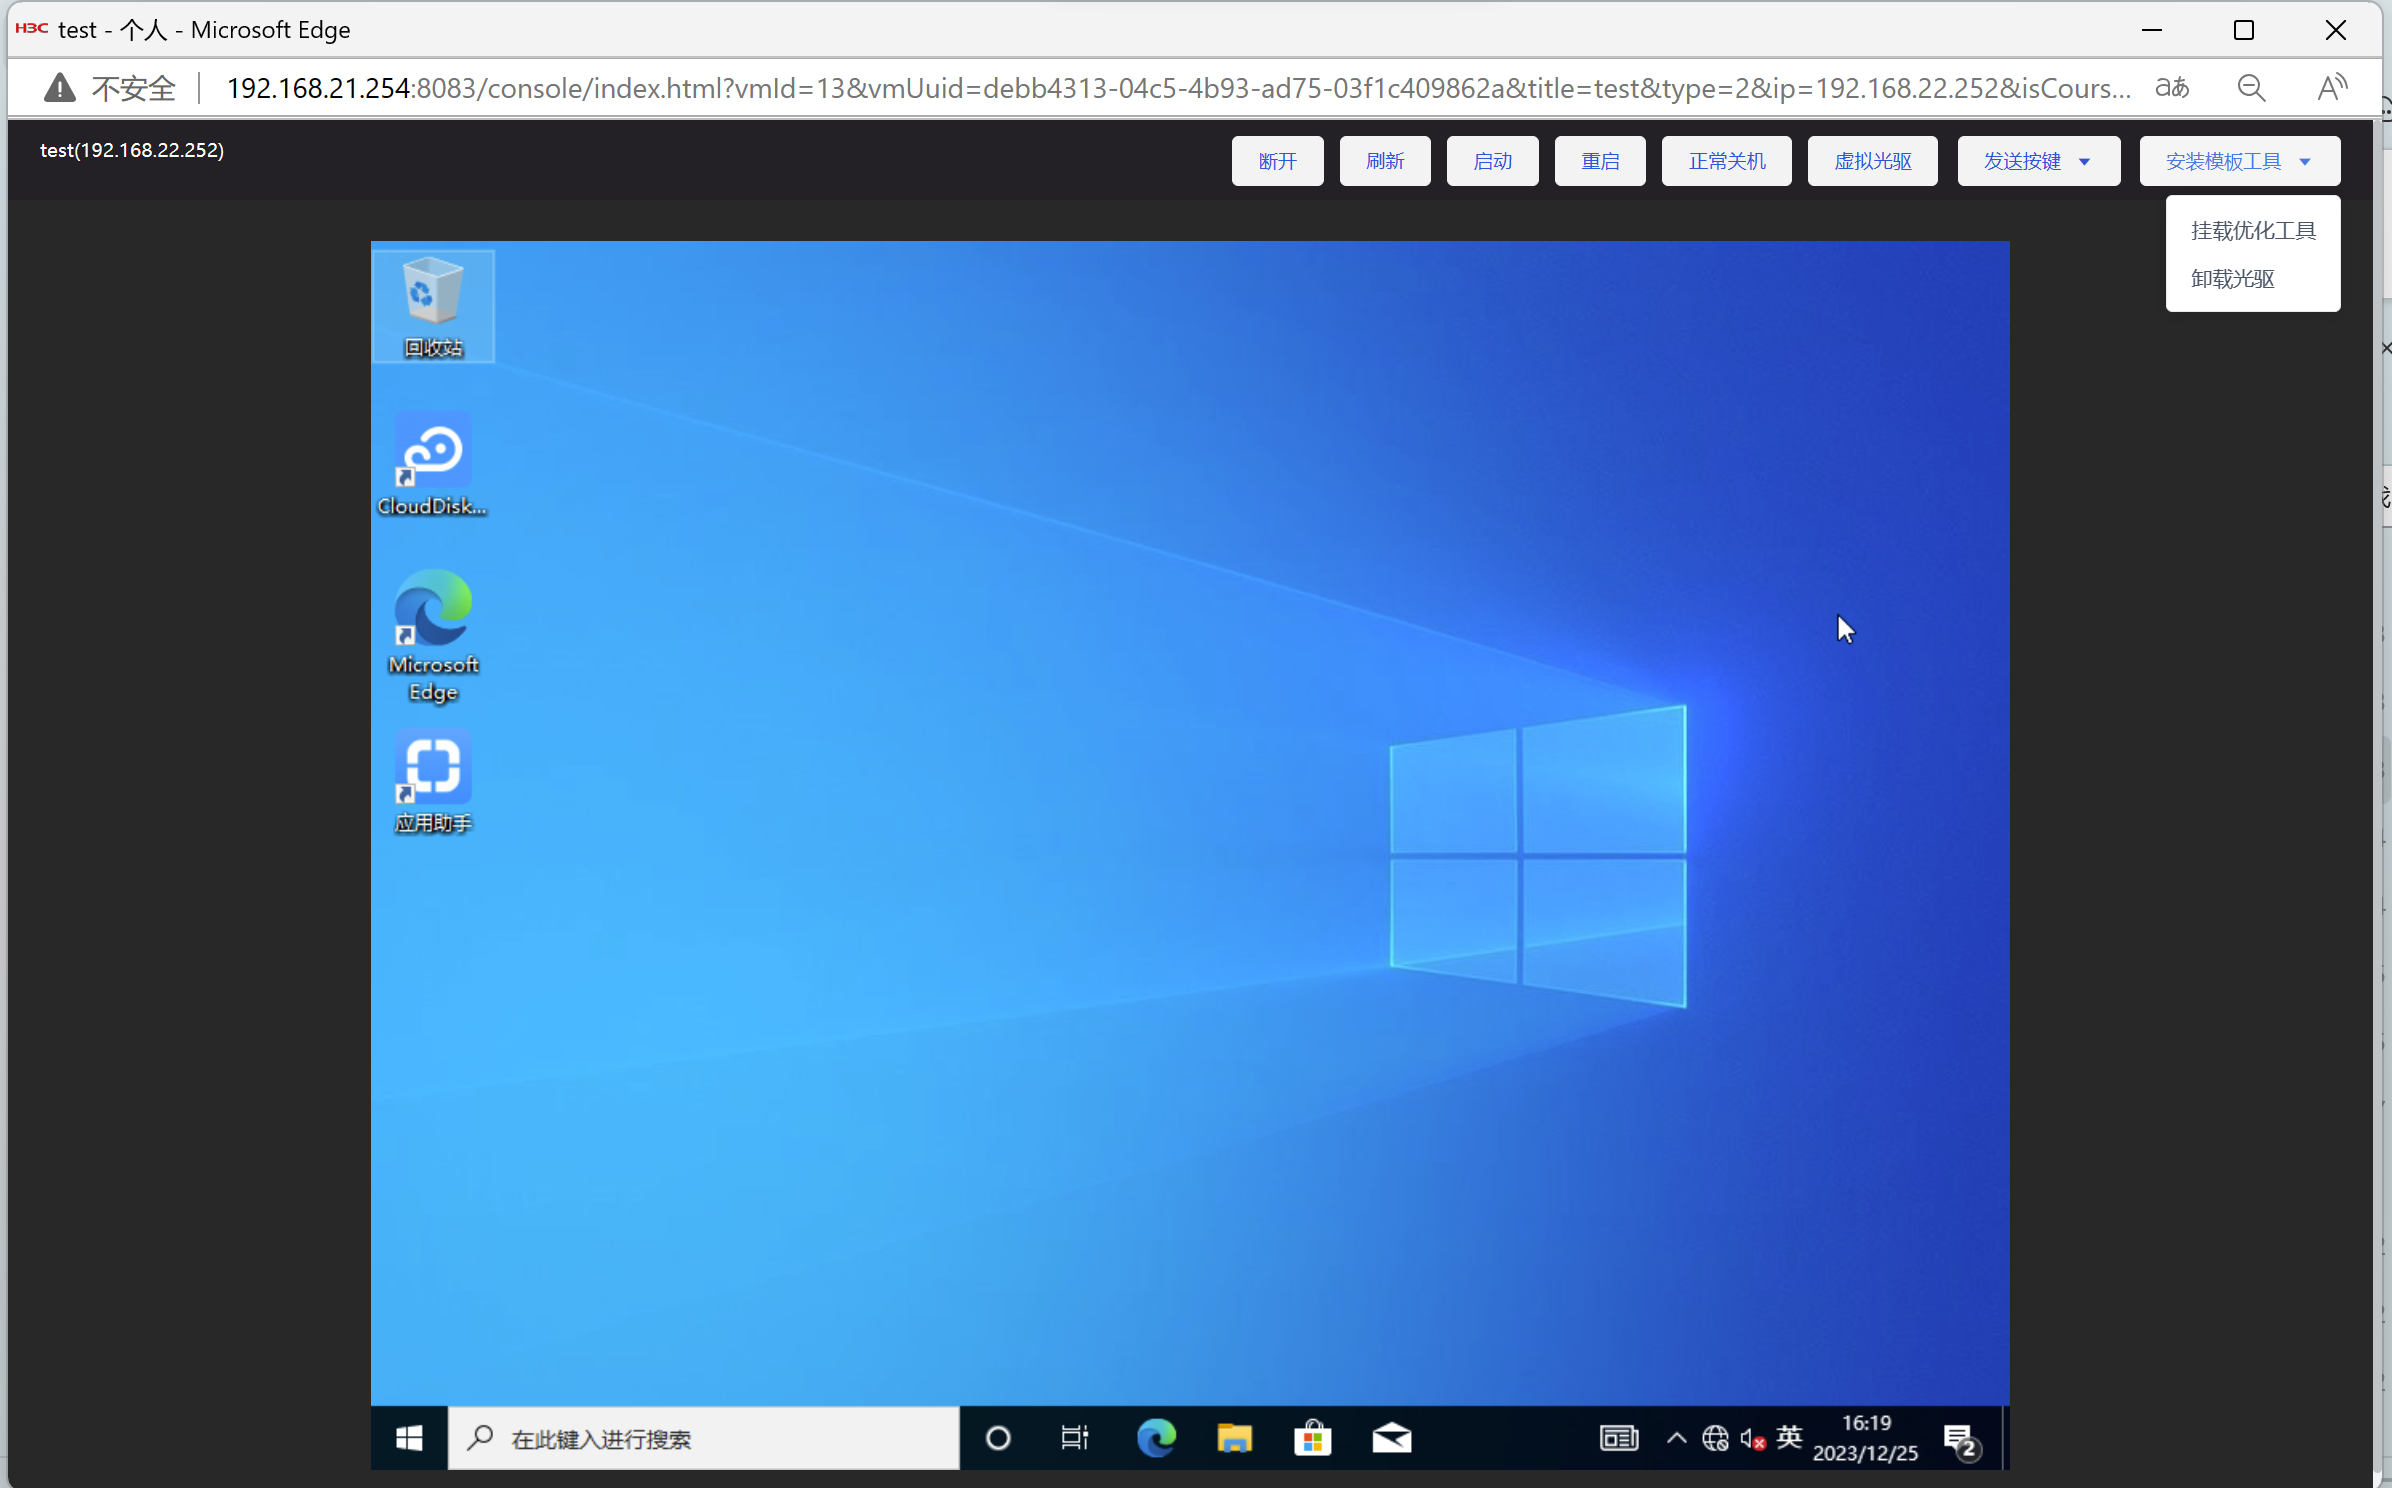Screen dimensions: 2392x1488
Task: Click the Cortana circle icon
Action: point(997,1438)
